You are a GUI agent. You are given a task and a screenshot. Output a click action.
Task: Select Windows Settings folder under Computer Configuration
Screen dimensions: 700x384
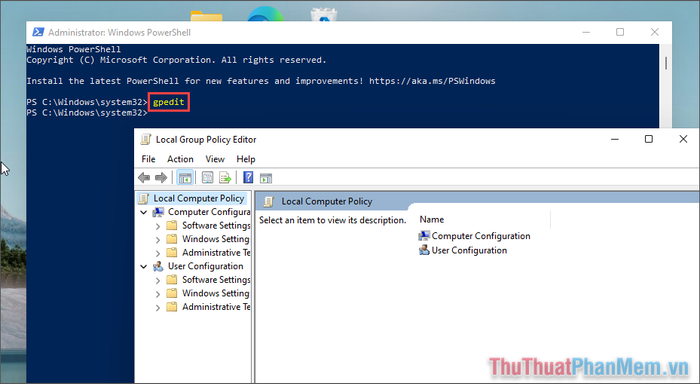tap(216, 239)
